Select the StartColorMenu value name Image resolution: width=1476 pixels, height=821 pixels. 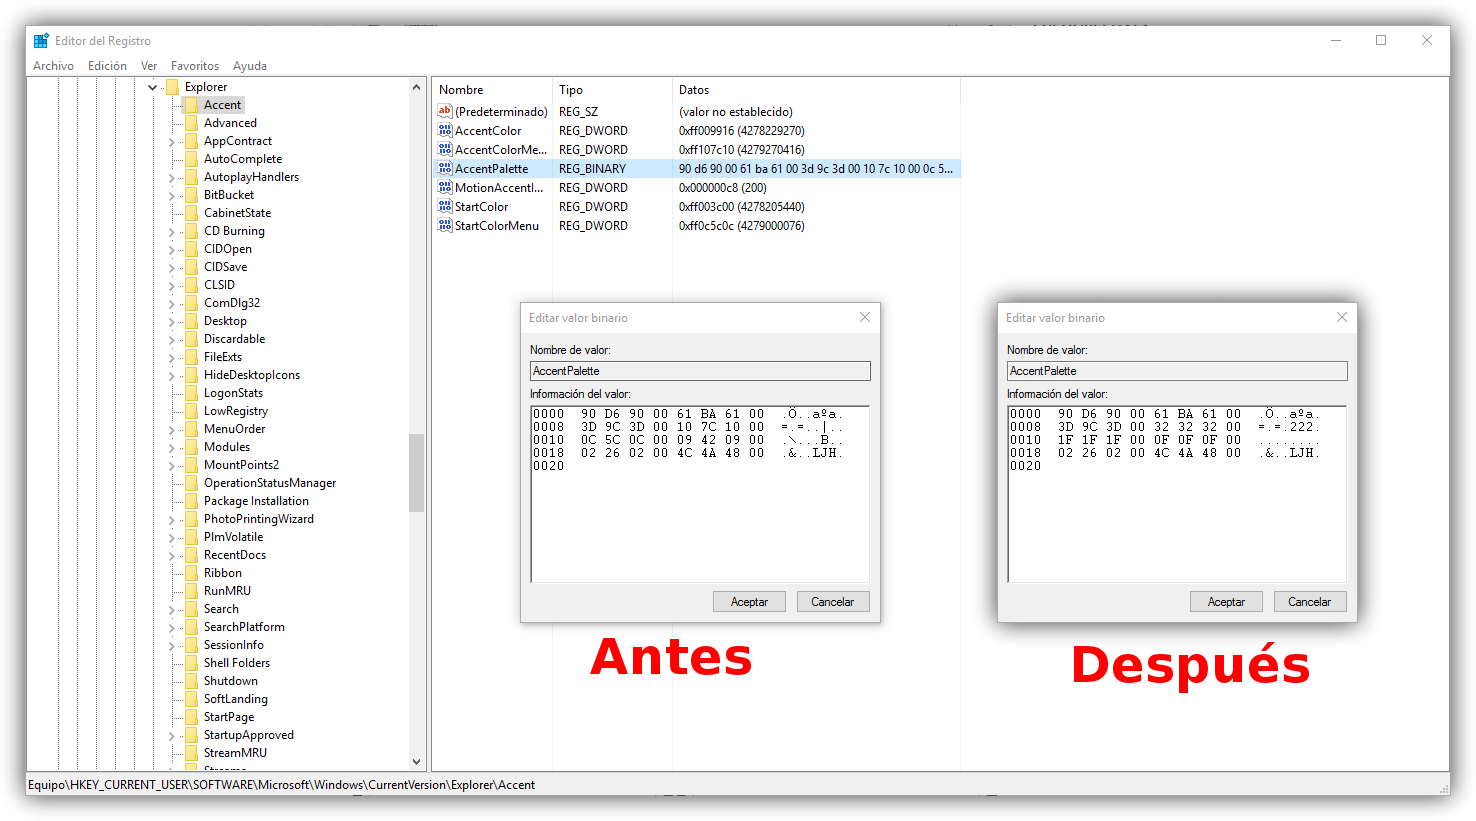[x=497, y=226]
